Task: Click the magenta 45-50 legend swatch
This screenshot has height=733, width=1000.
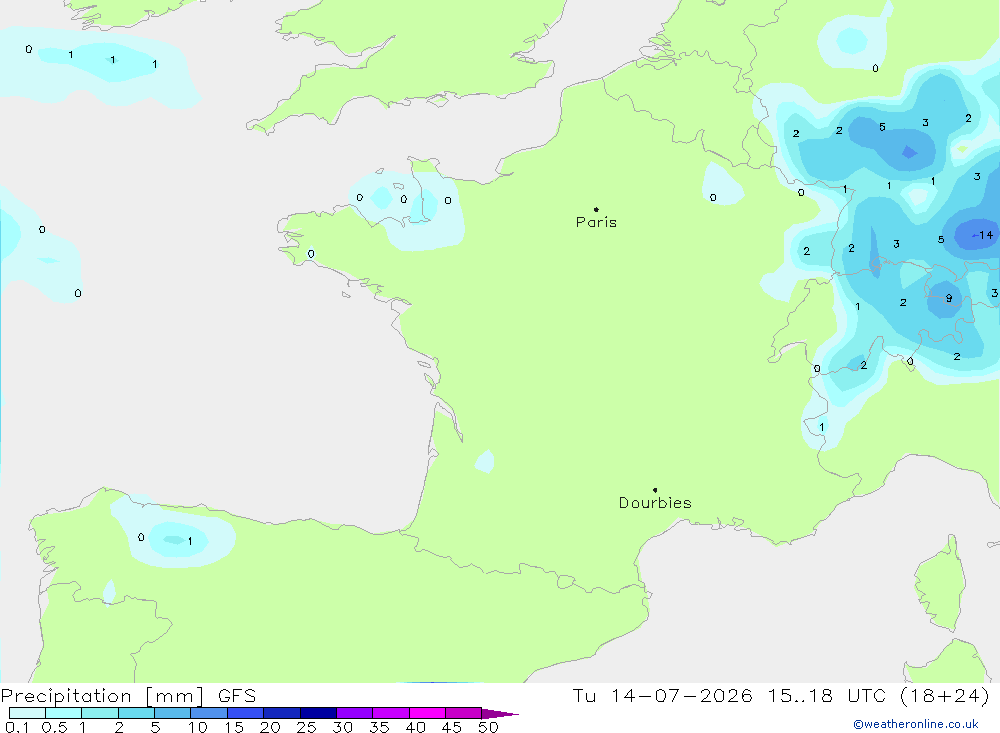Action: point(463,713)
